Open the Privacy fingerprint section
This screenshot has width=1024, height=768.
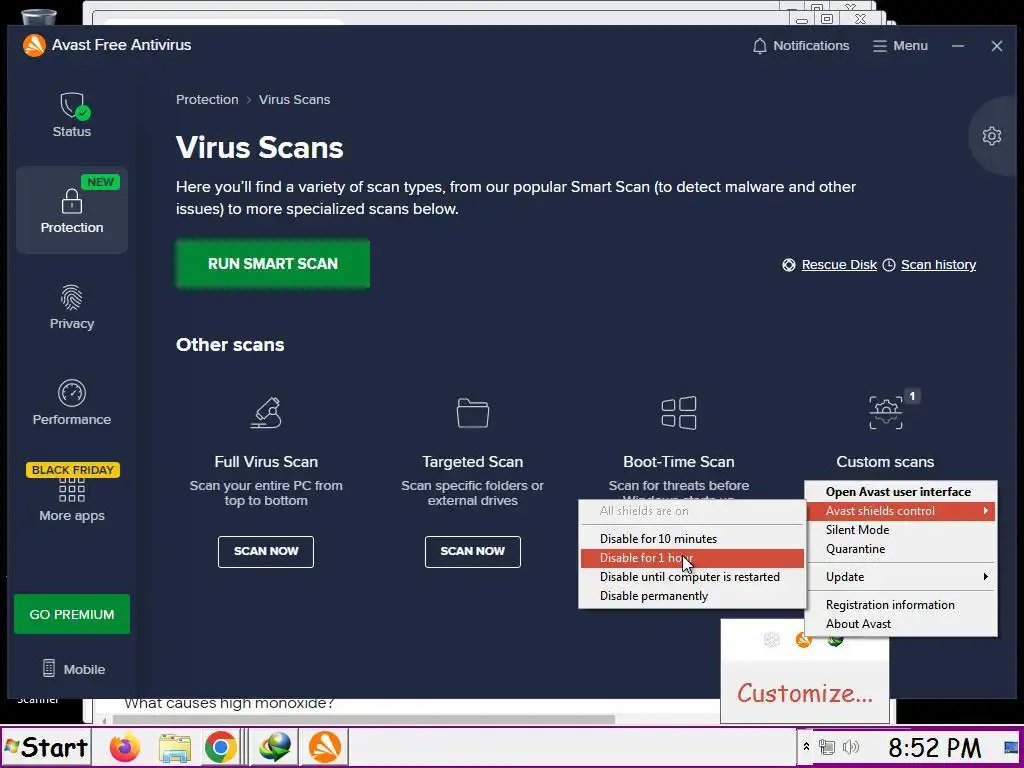[x=72, y=306]
